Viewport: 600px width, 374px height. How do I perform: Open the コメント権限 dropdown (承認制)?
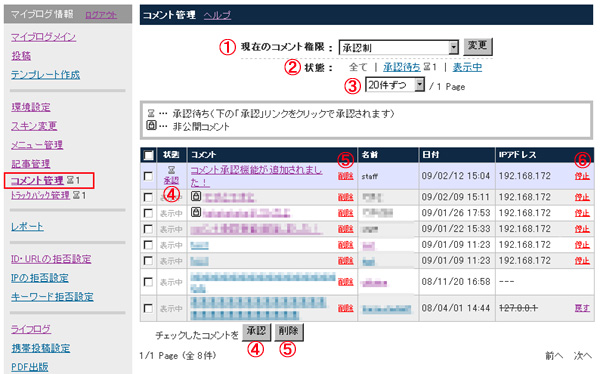click(398, 47)
